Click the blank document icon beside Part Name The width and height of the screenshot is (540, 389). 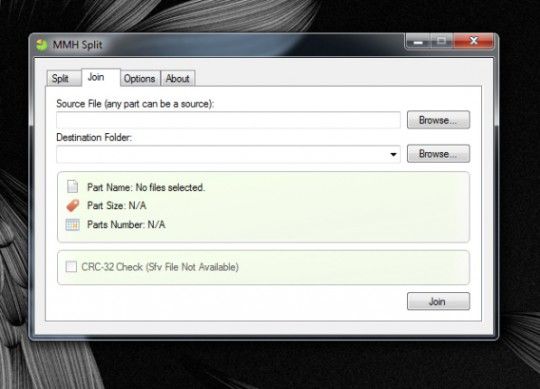[x=72, y=186]
